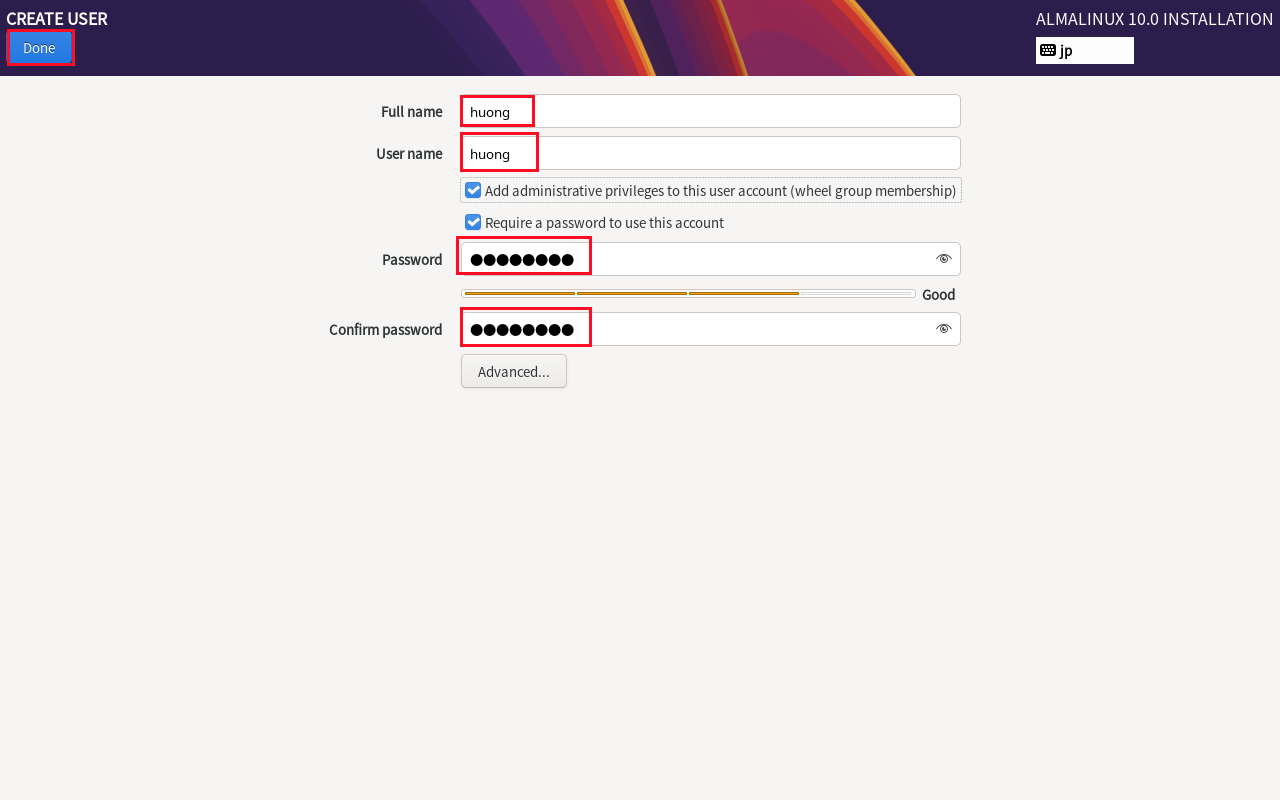Screen dimensions: 1280x800
Task: Click the Done button
Action: 40,48
